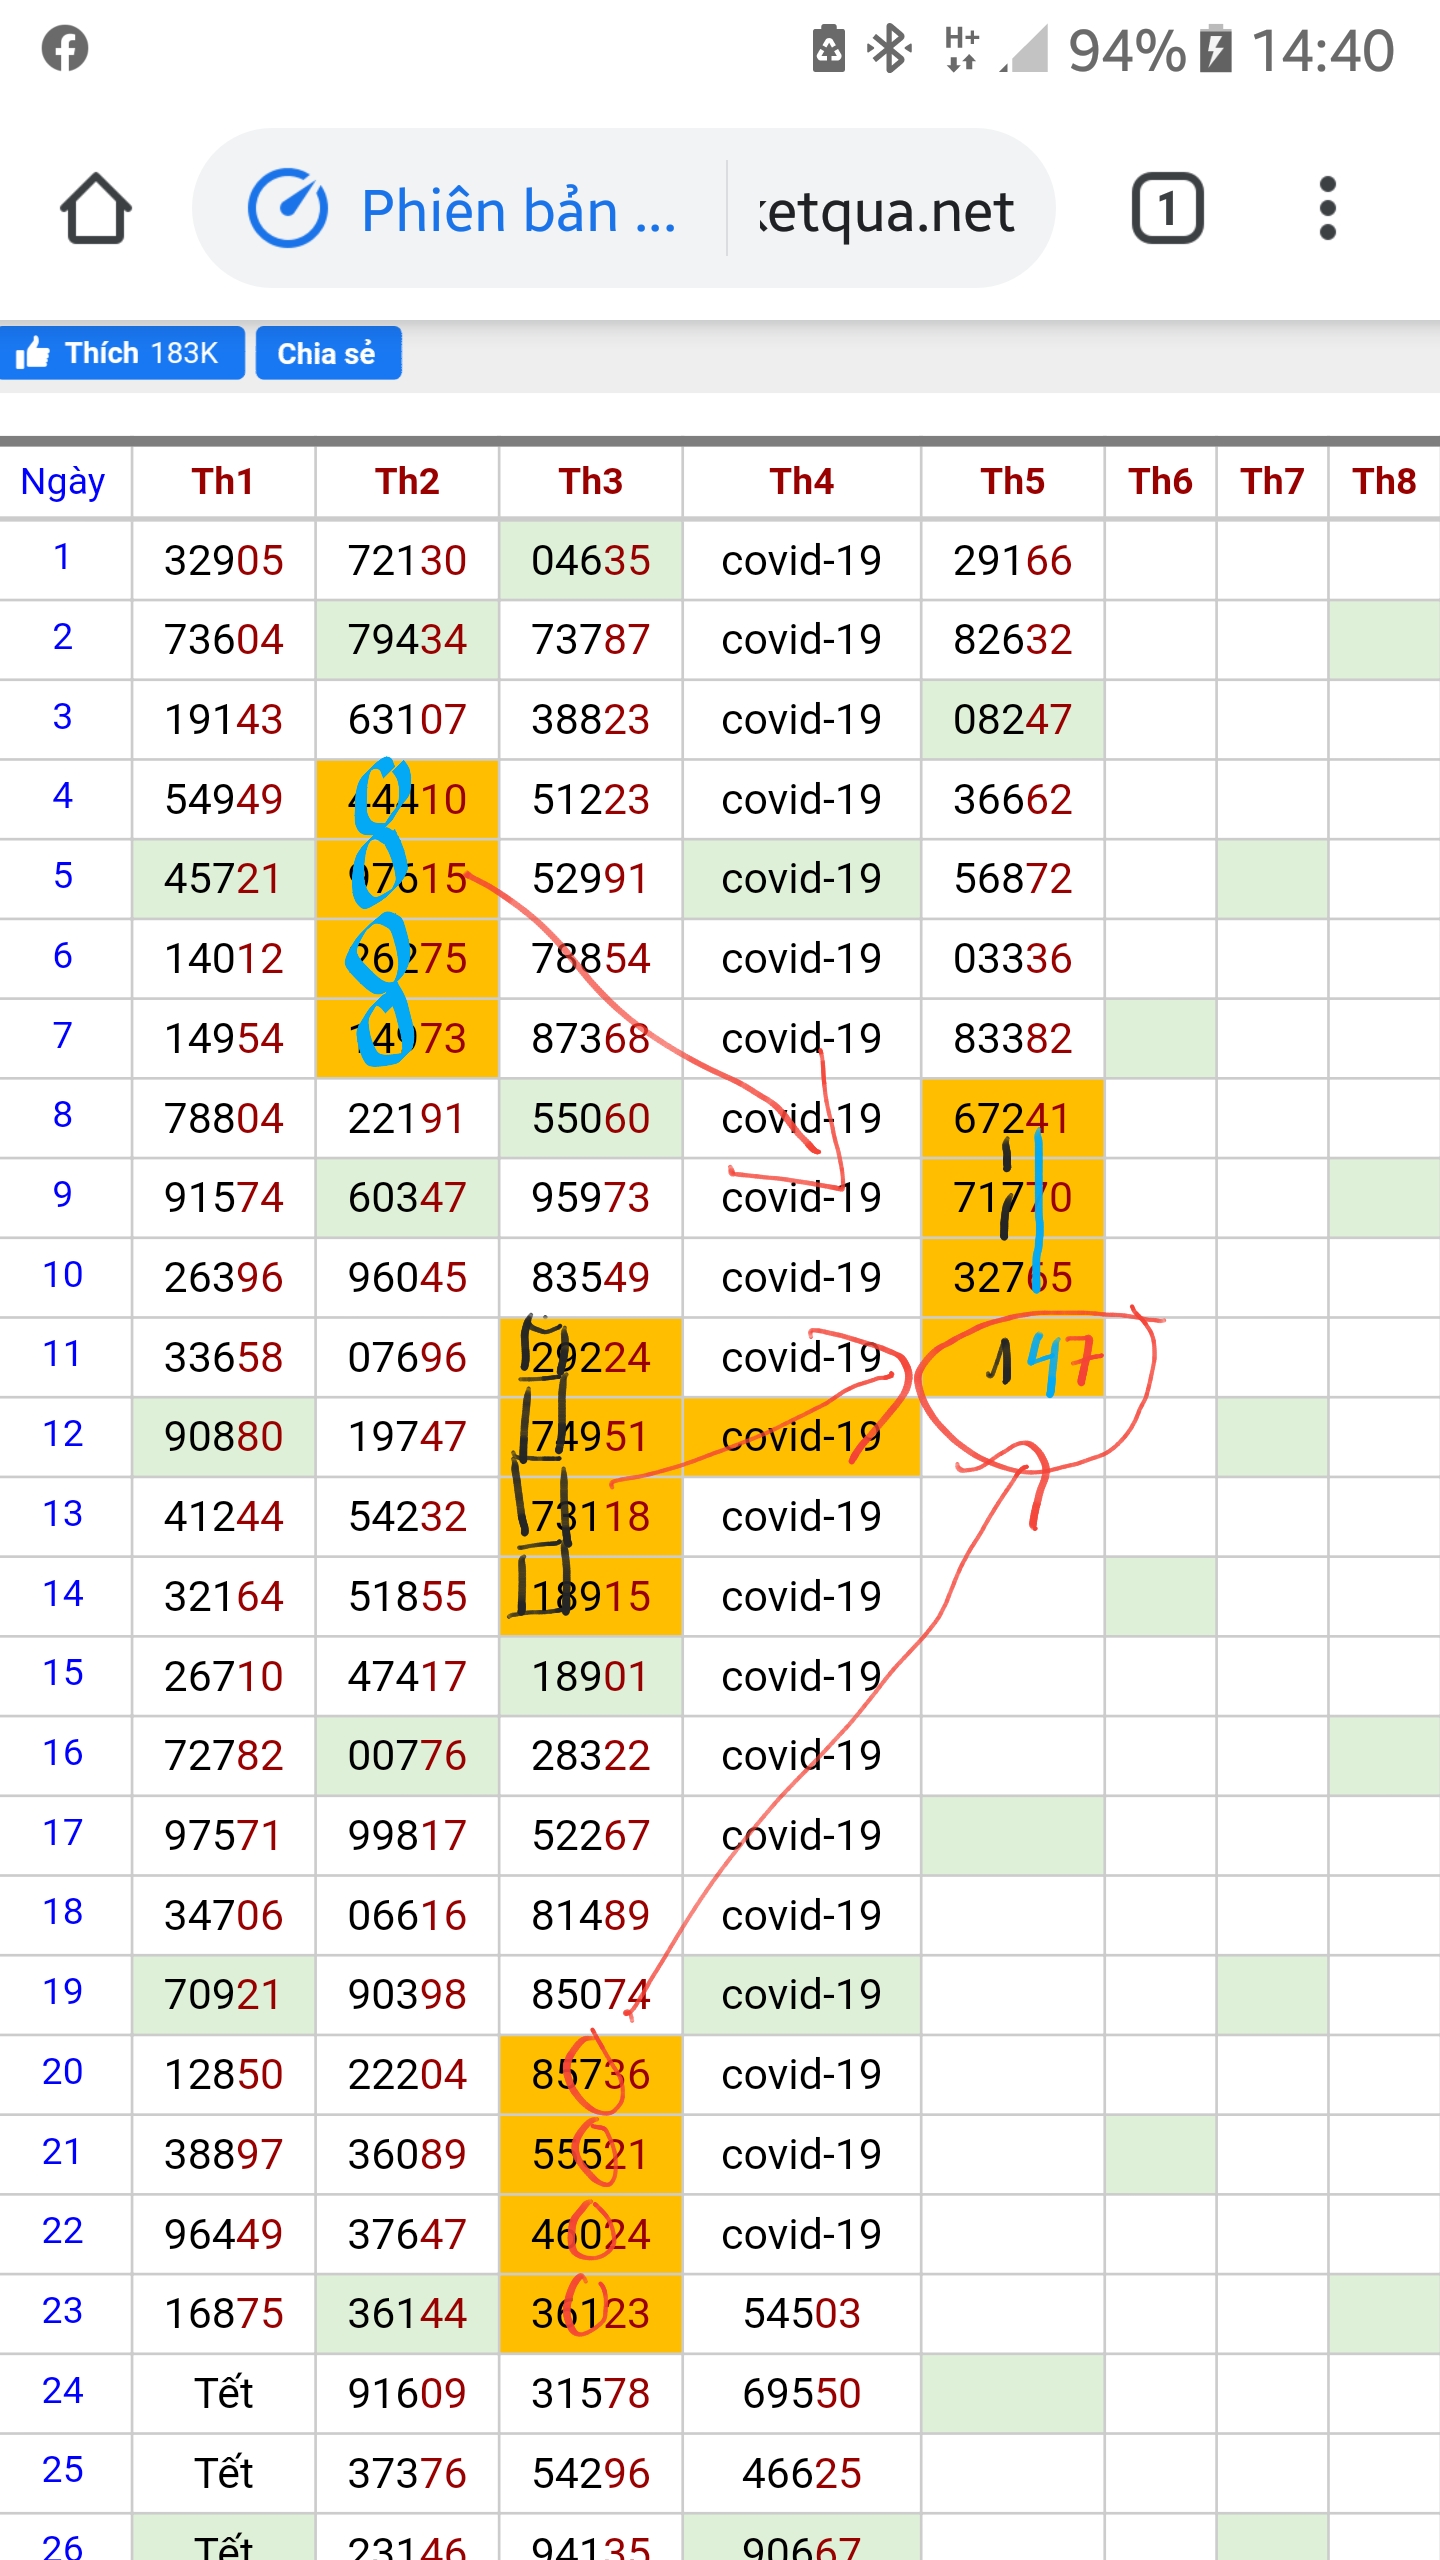Tap cell 54503 in Th4
Viewport: 1440px width, 2560px height.
coord(802,2314)
